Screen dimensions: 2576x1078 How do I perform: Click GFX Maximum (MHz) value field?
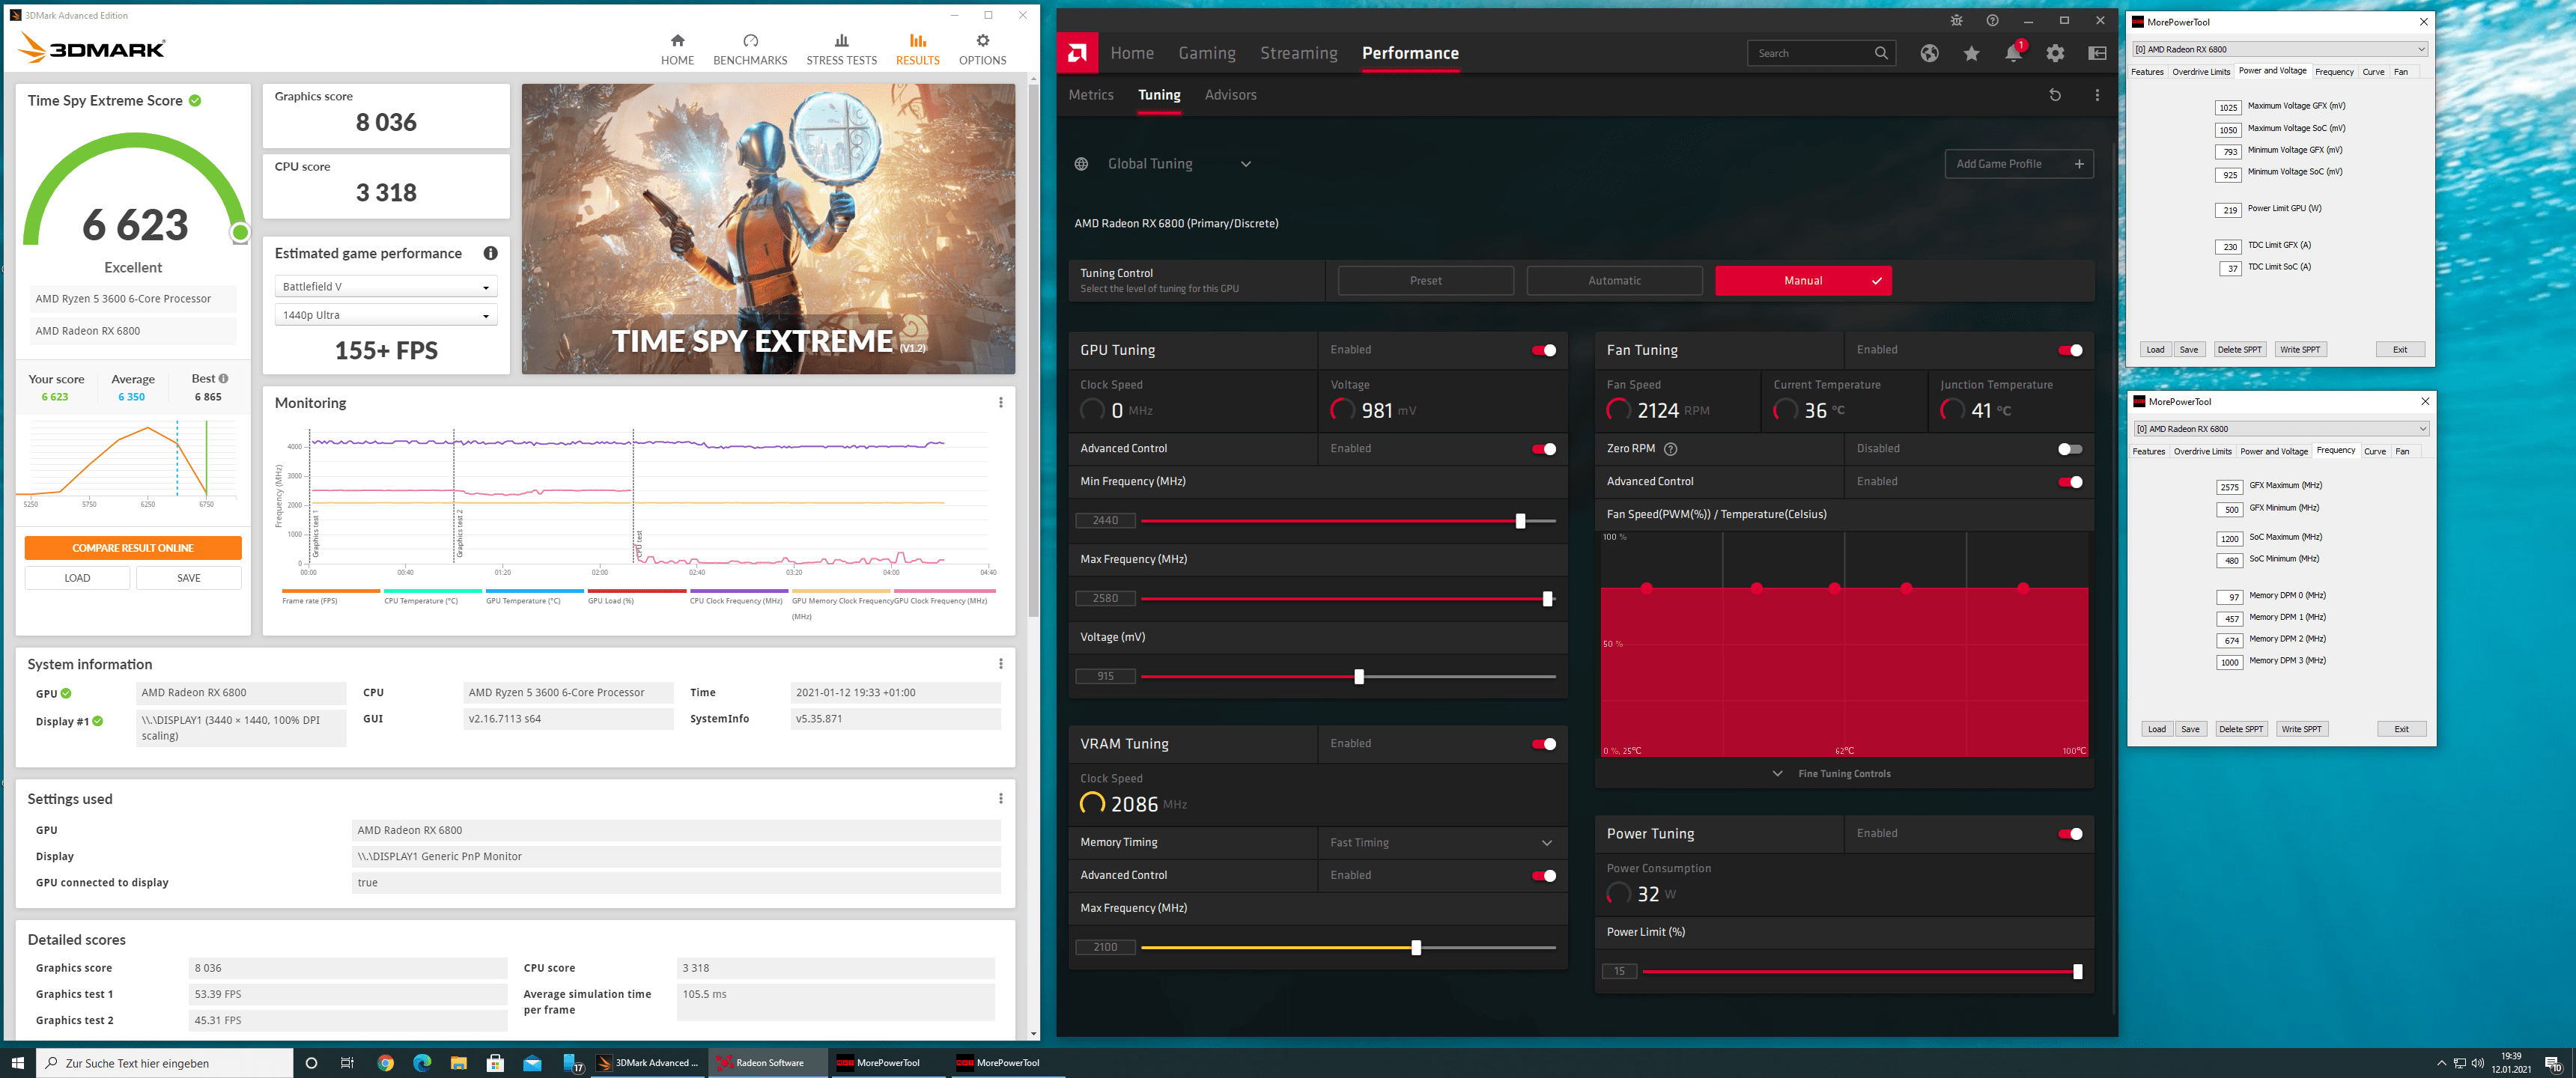(2229, 487)
